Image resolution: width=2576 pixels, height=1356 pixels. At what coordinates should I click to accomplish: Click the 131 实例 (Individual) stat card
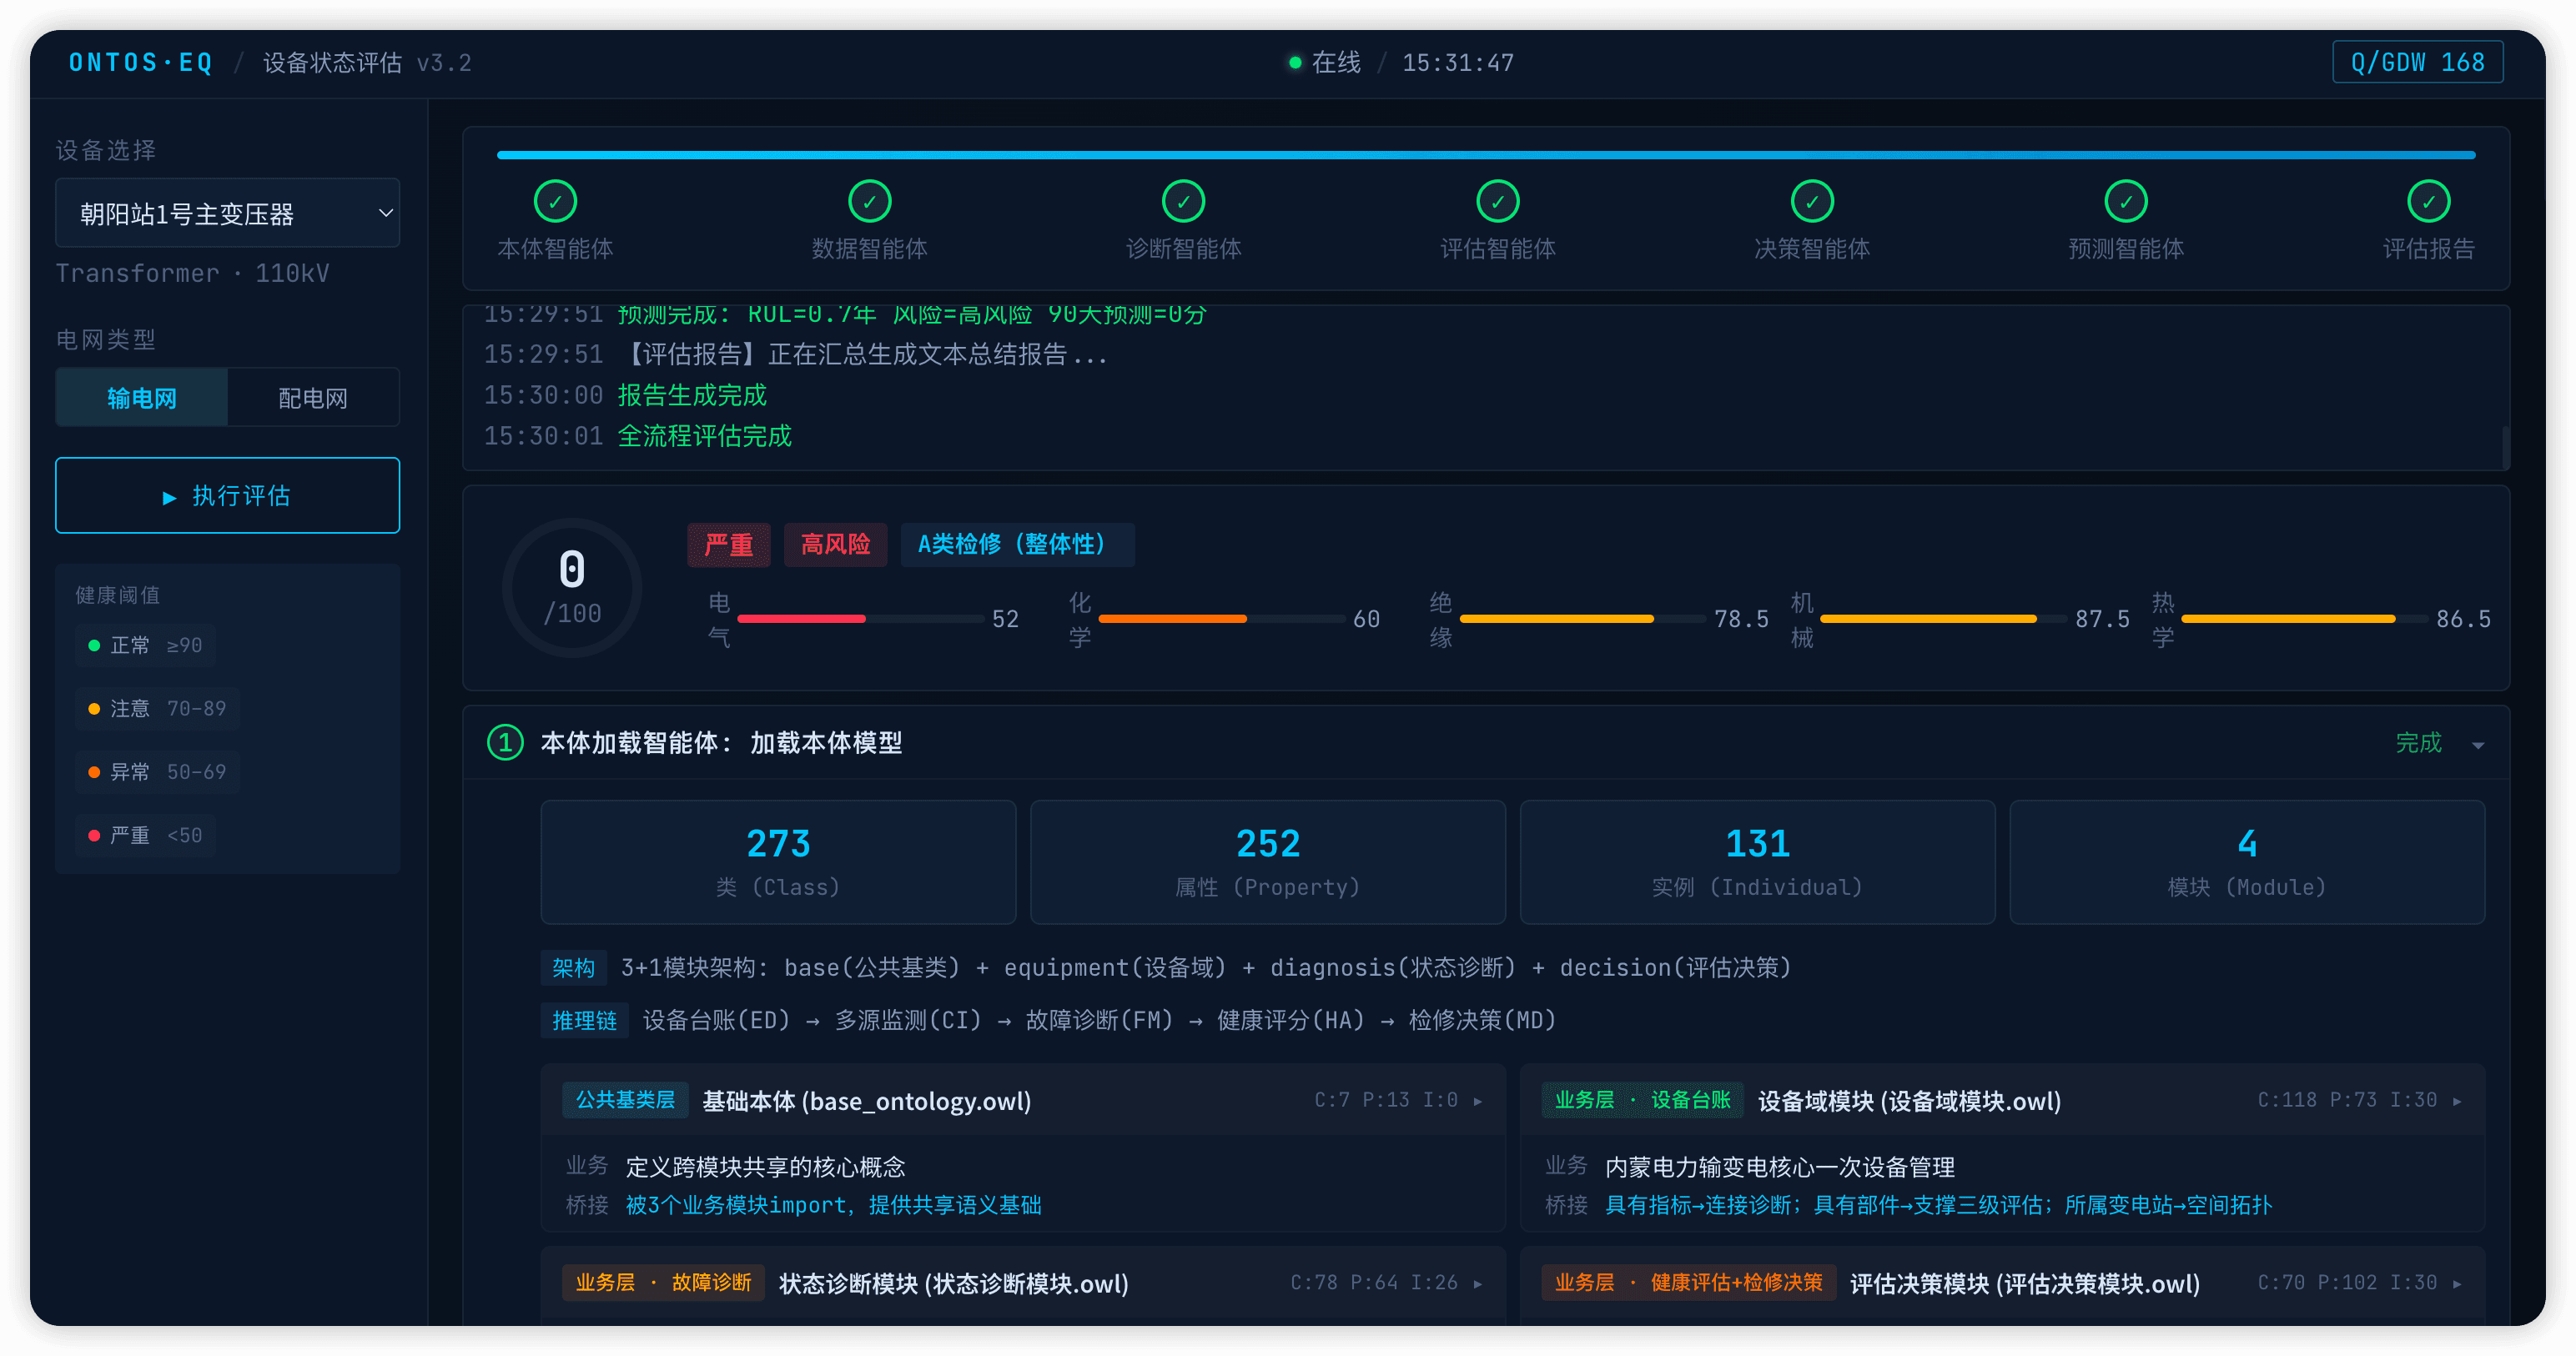coord(1757,862)
